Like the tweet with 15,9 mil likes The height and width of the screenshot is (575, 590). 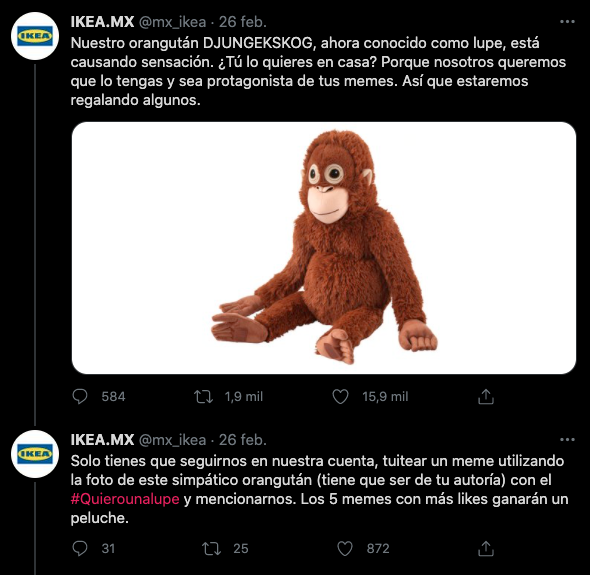(341, 397)
